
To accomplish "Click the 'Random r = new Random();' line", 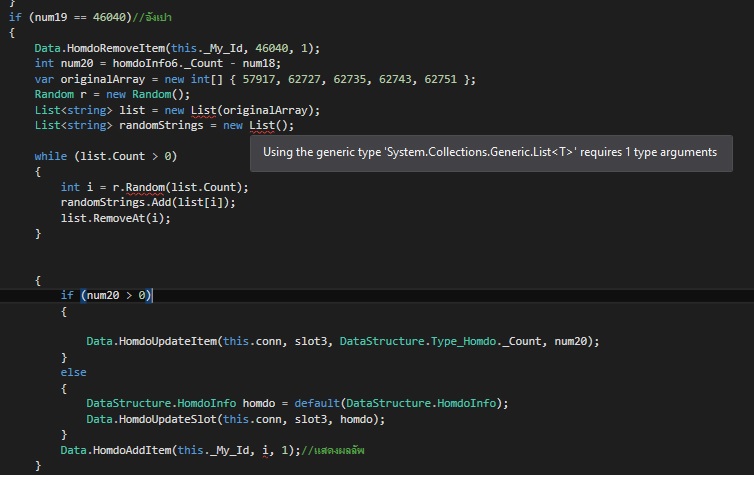I will (x=112, y=94).
